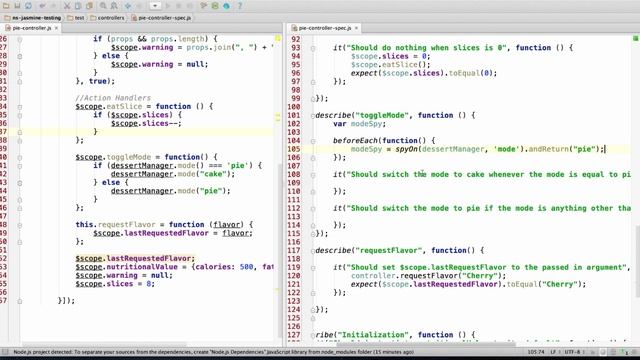This screenshot has height=360, width=640.
Task: Click the tool windows icon in the status bar's left corner
Action: [5, 352]
